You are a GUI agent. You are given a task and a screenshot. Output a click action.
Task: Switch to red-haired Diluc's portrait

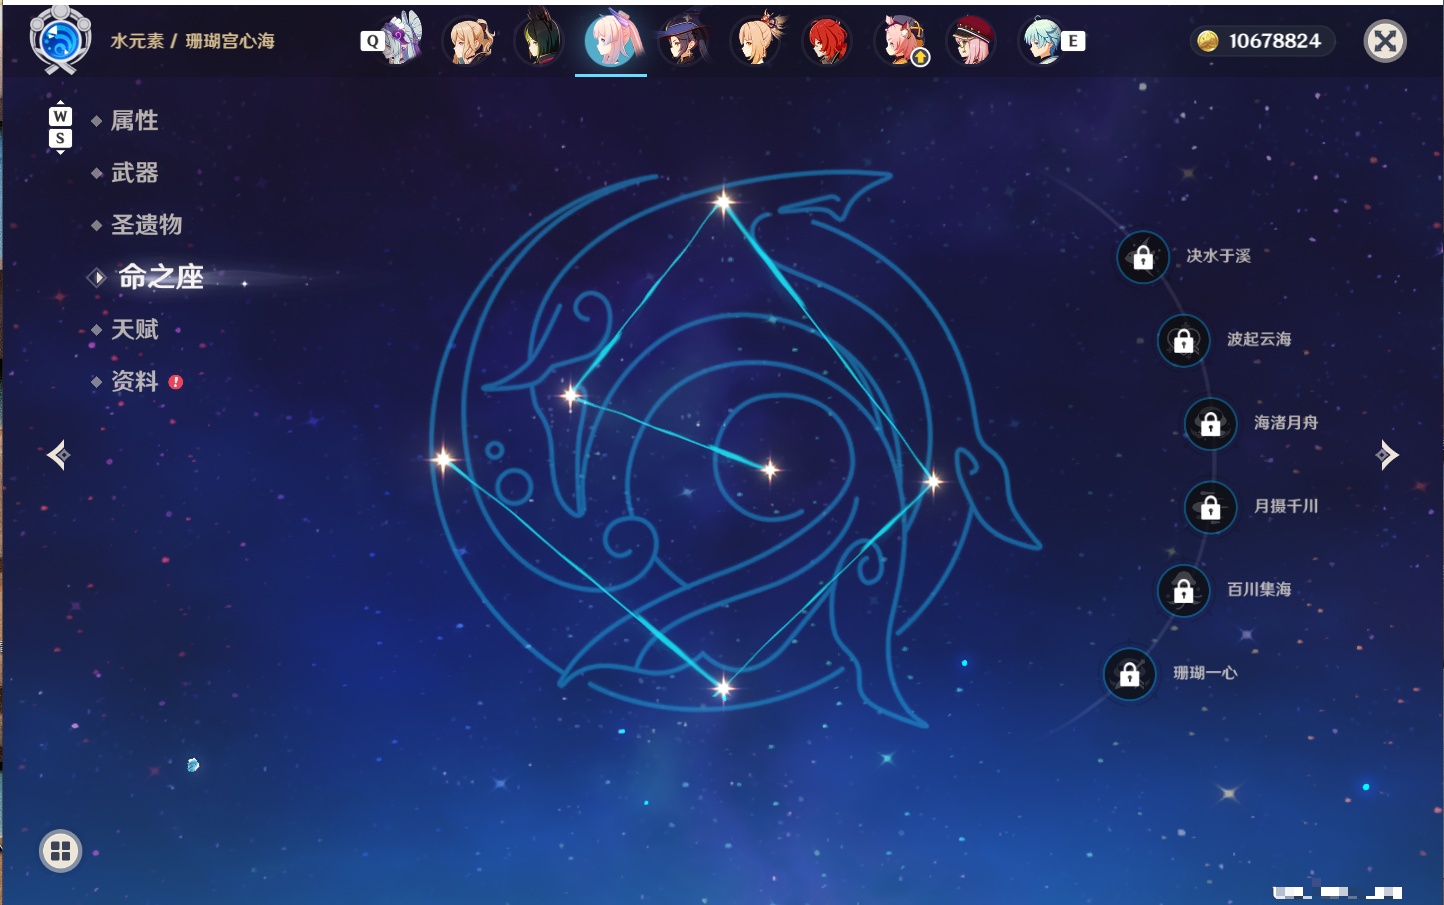[x=828, y=41]
